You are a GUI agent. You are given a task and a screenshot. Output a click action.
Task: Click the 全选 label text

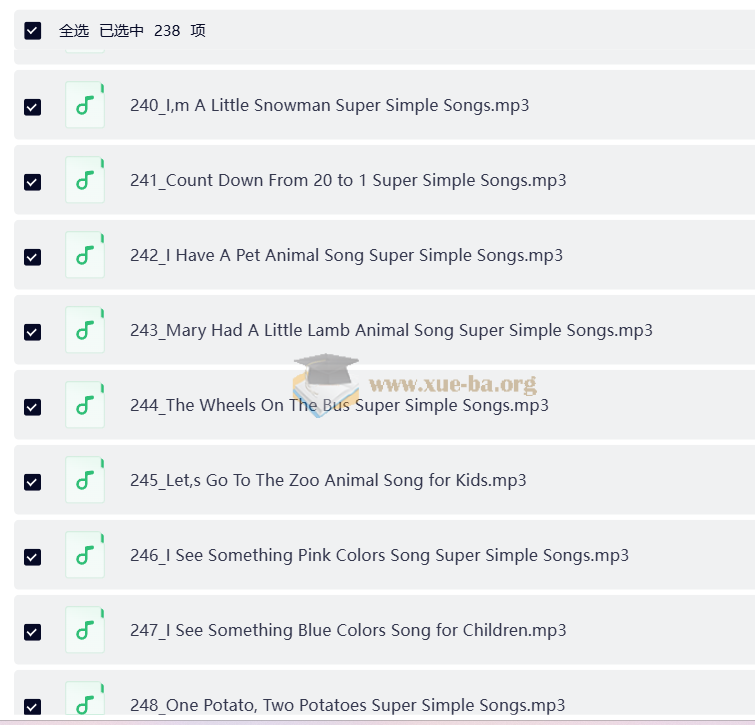pos(74,31)
